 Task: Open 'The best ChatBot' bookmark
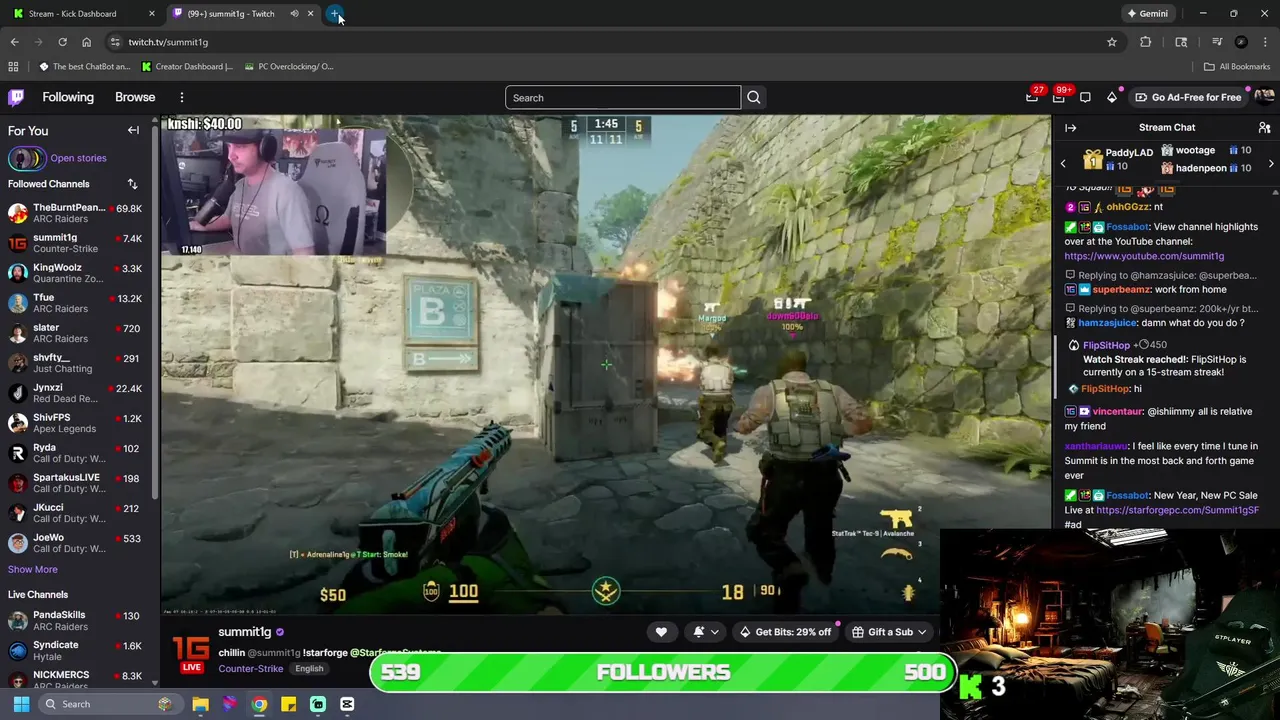pyautogui.click(x=85, y=67)
